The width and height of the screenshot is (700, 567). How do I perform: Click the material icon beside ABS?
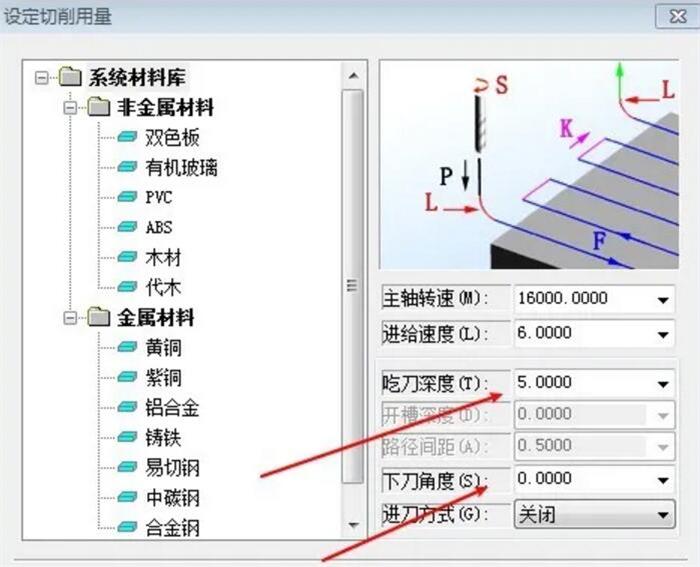127,227
